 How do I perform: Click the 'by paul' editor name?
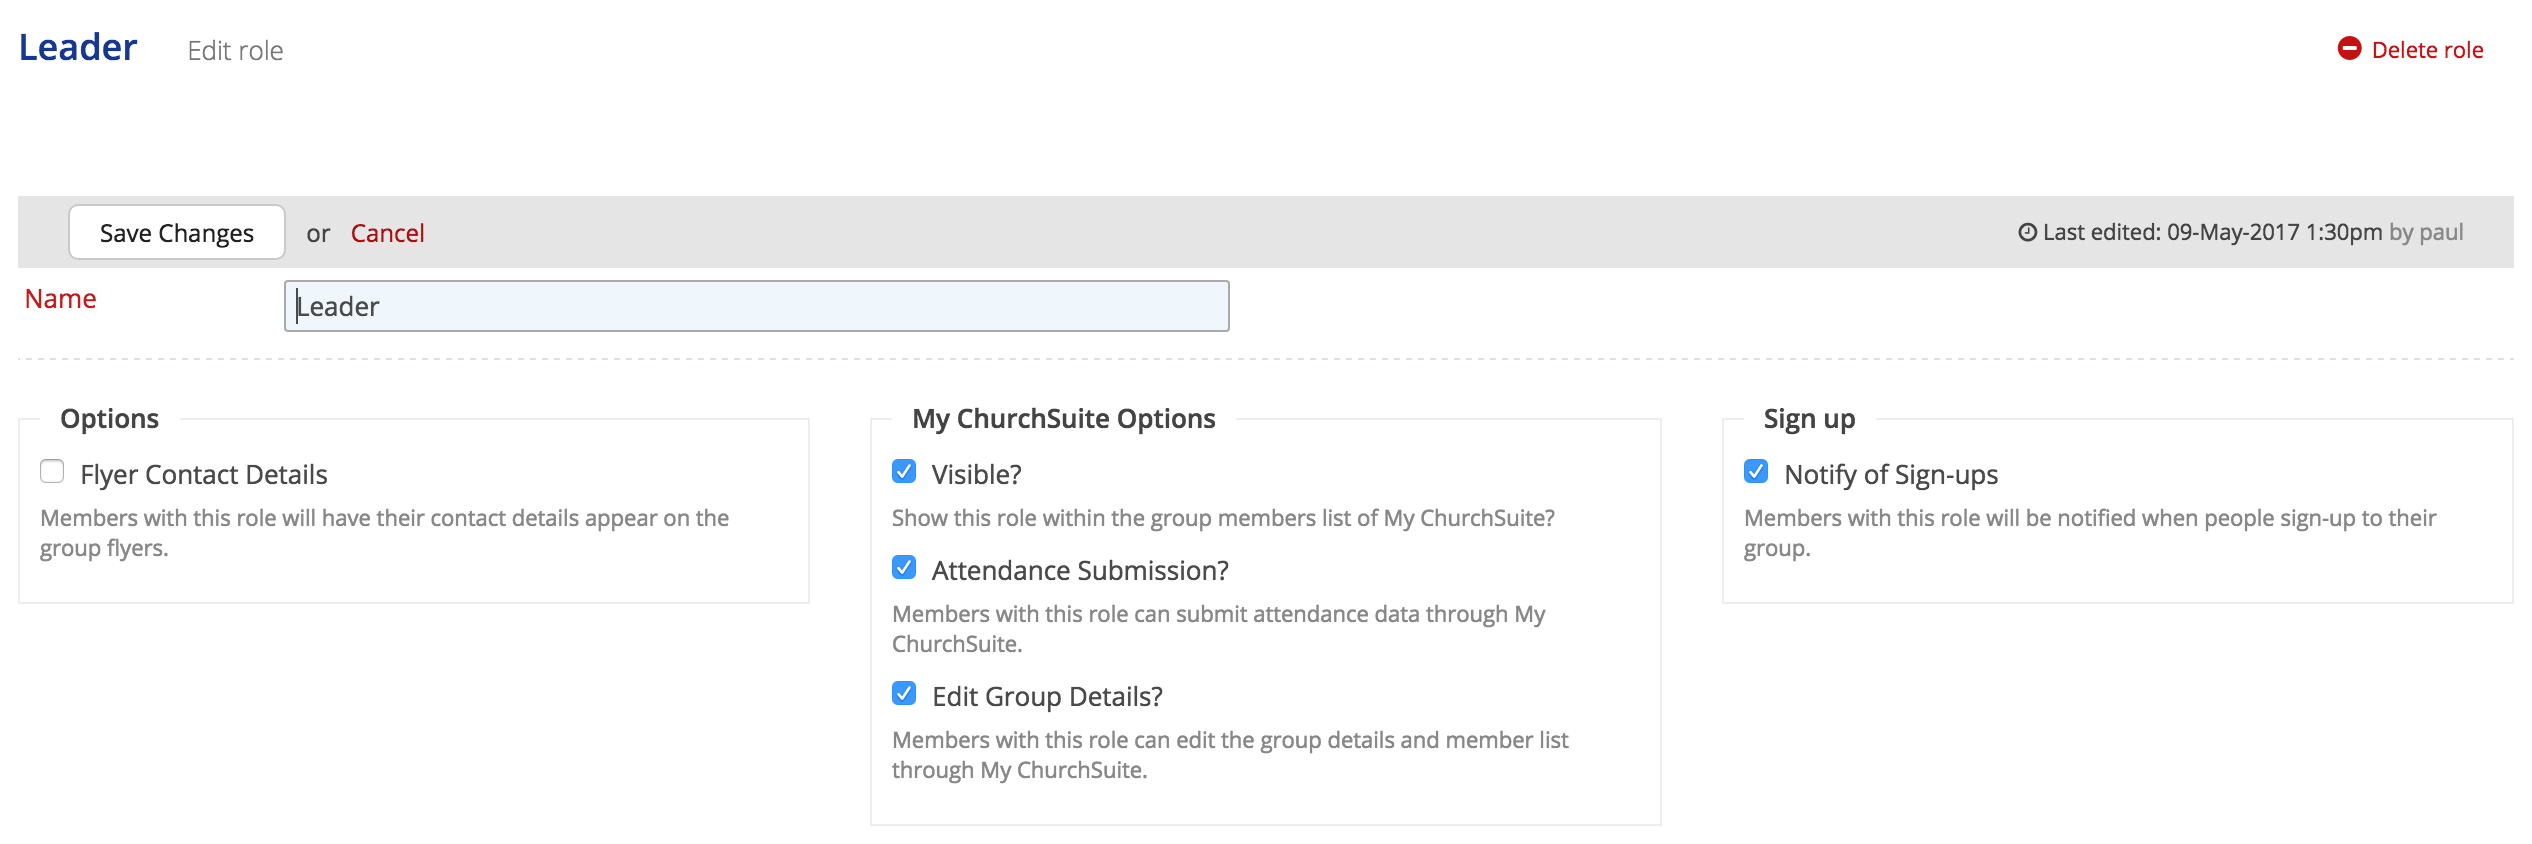coord(2425,233)
